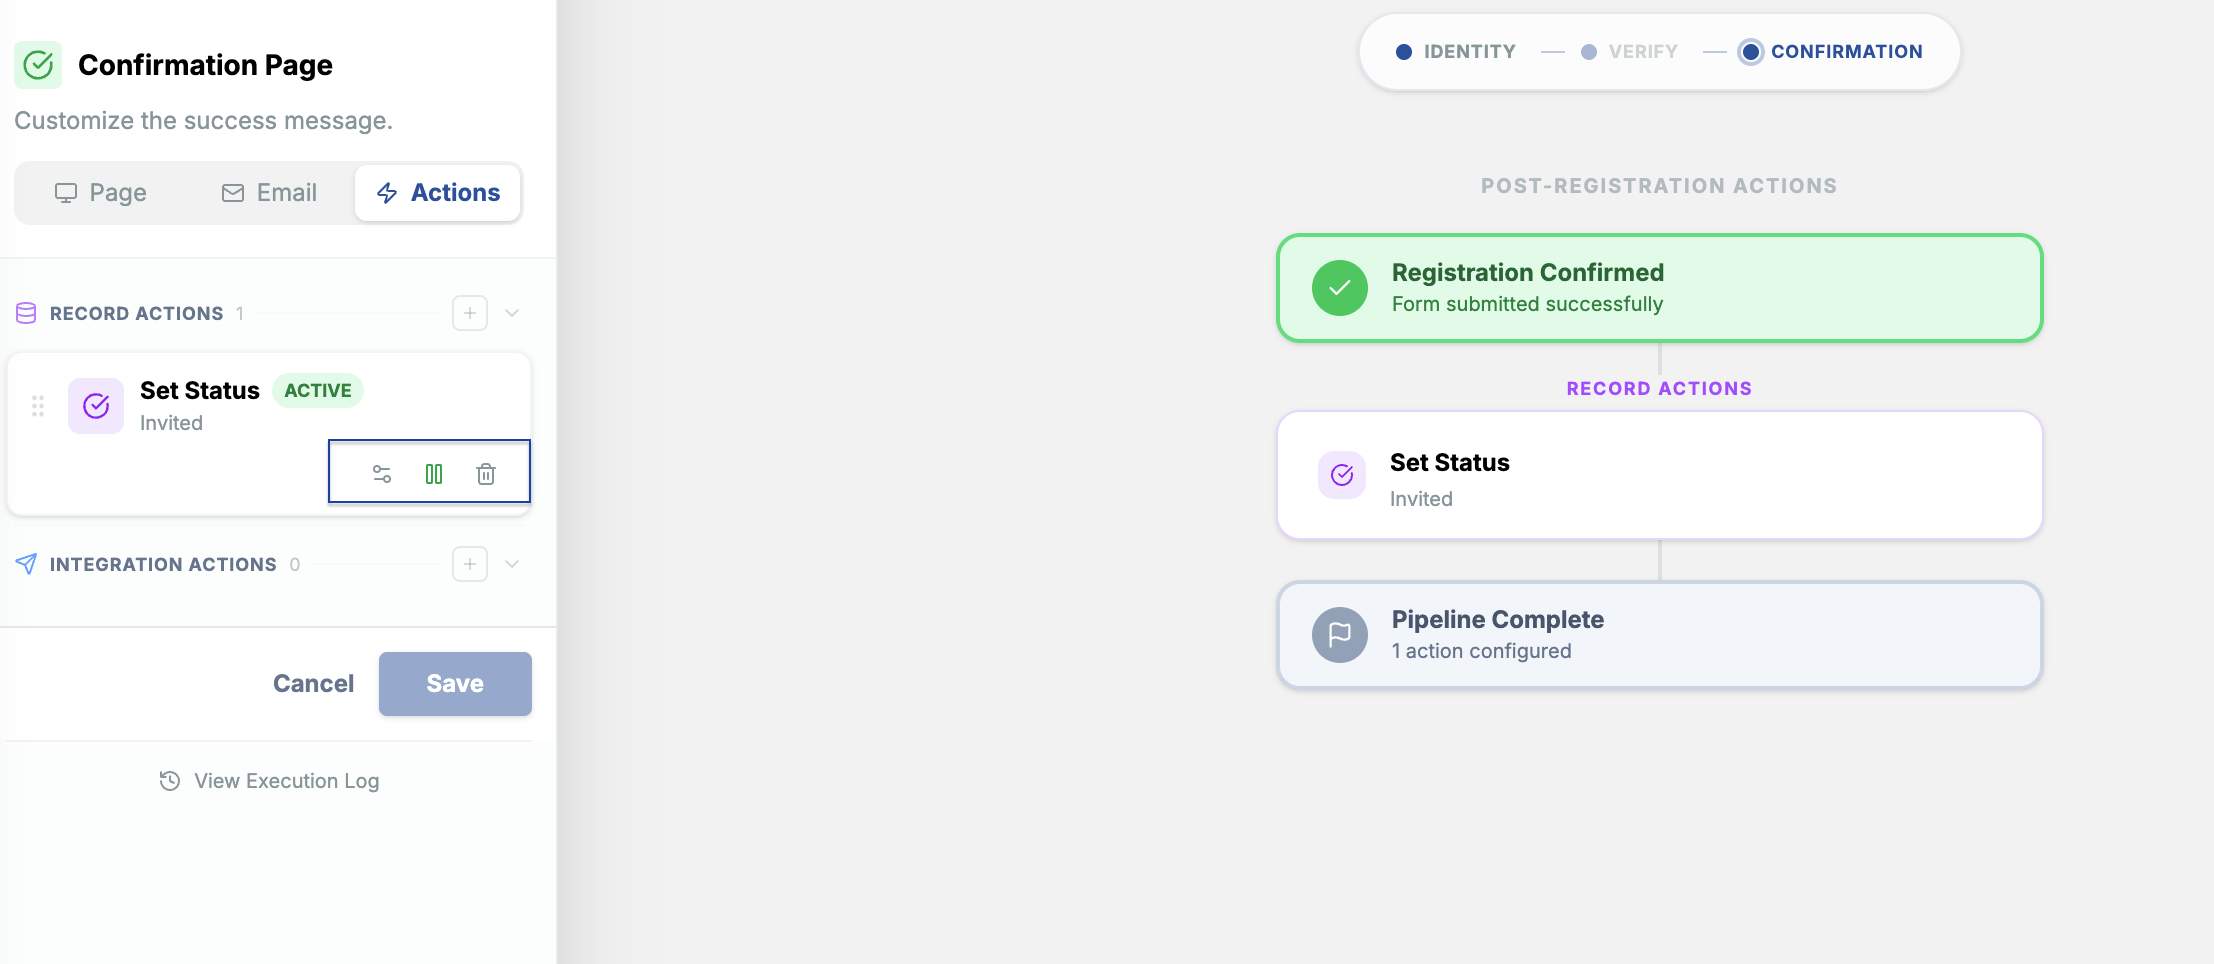Image resolution: width=2214 pixels, height=964 pixels.
Task: Pause the Set Status action
Action: point(434,474)
